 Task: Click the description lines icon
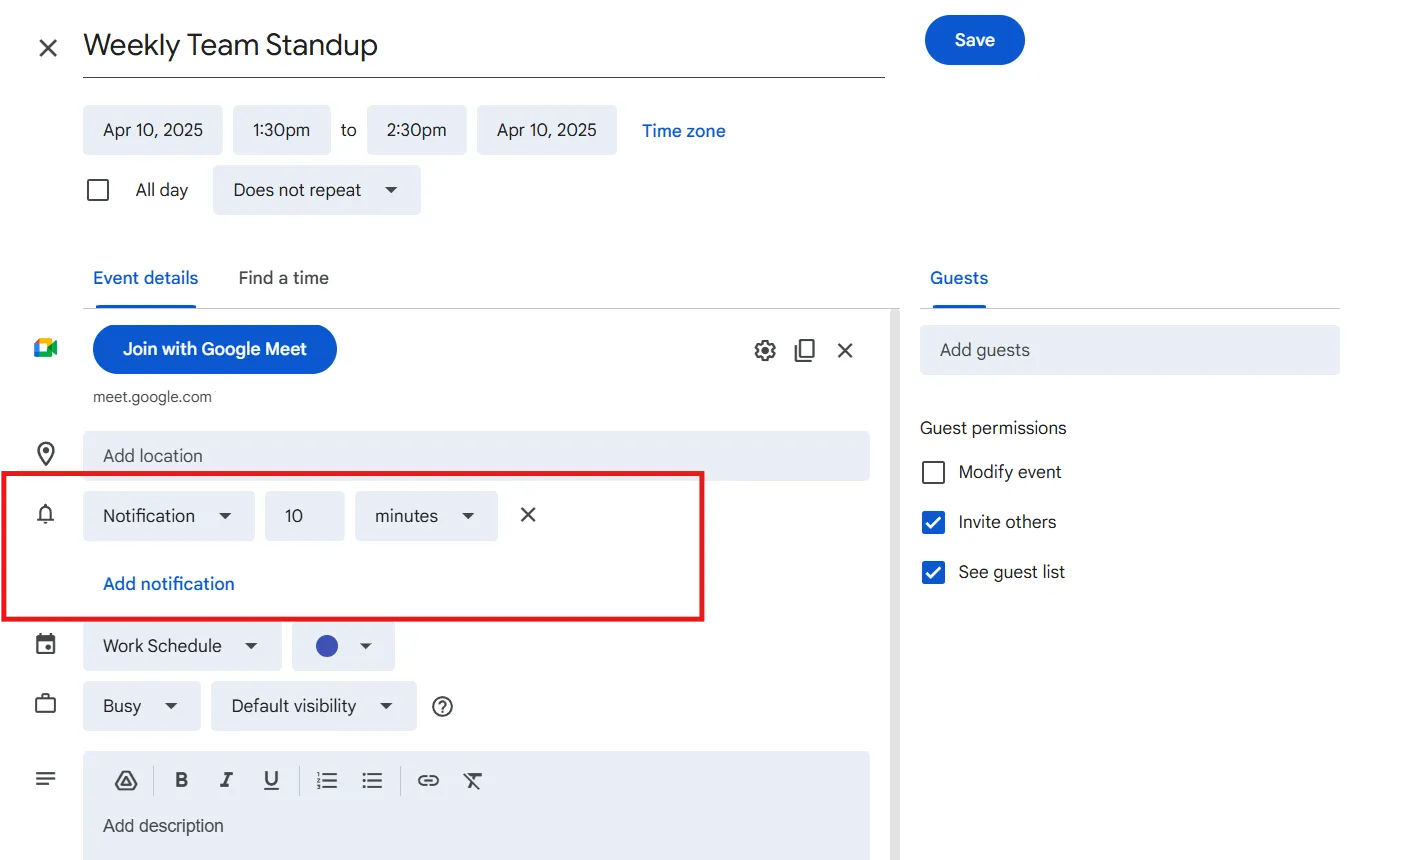[x=46, y=778]
